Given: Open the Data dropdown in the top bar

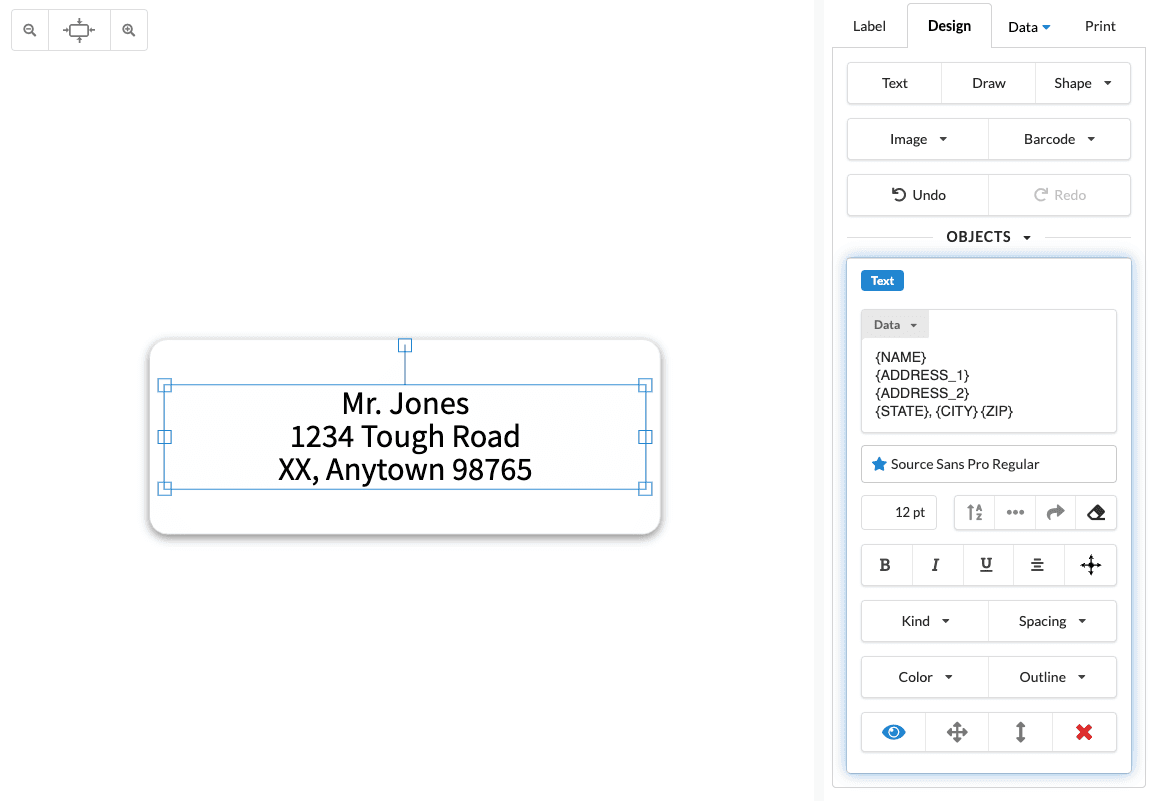Looking at the screenshot, I should click(1028, 26).
